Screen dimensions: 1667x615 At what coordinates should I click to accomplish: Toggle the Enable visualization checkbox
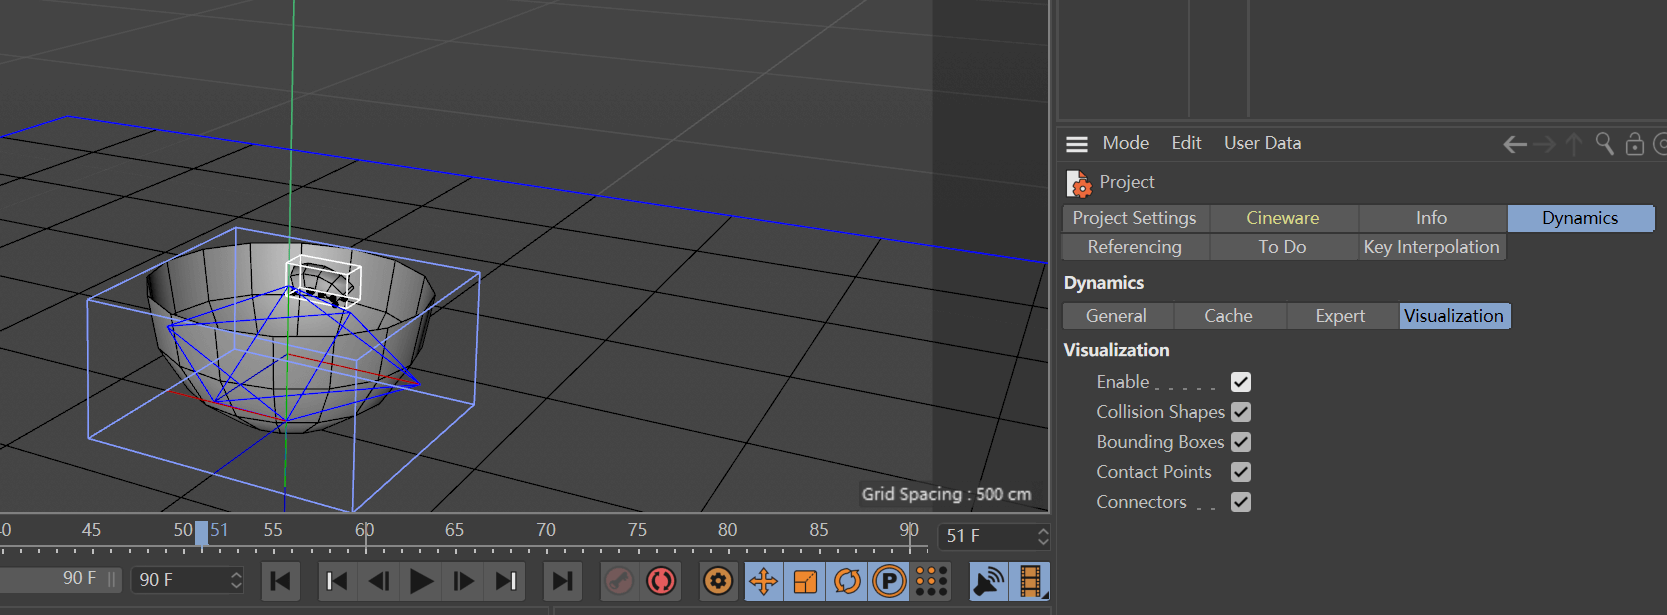1241,382
